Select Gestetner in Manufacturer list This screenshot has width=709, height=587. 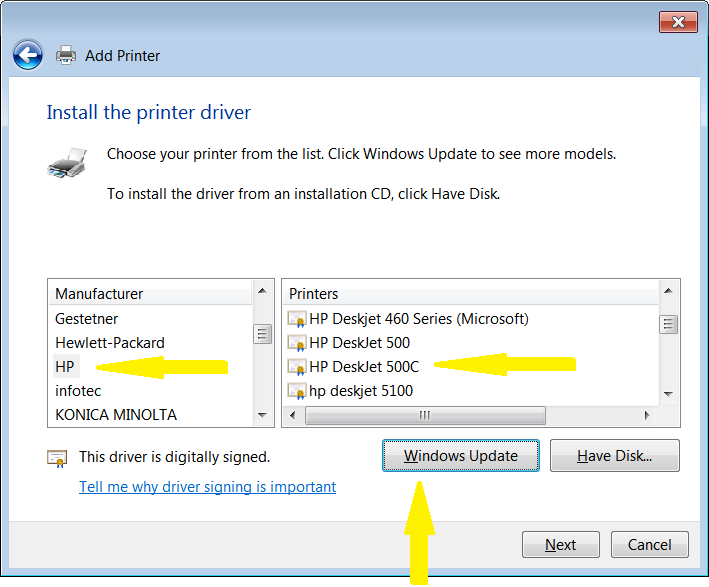86,319
